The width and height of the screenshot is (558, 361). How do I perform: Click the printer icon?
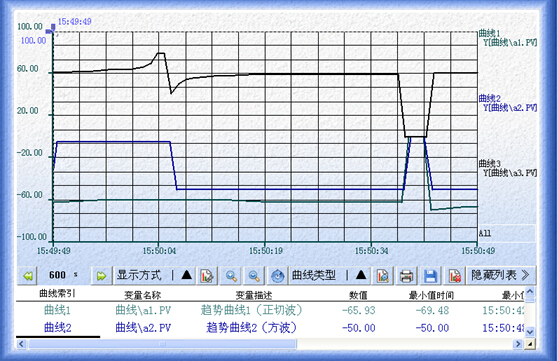pyautogui.click(x=406, y=276)
